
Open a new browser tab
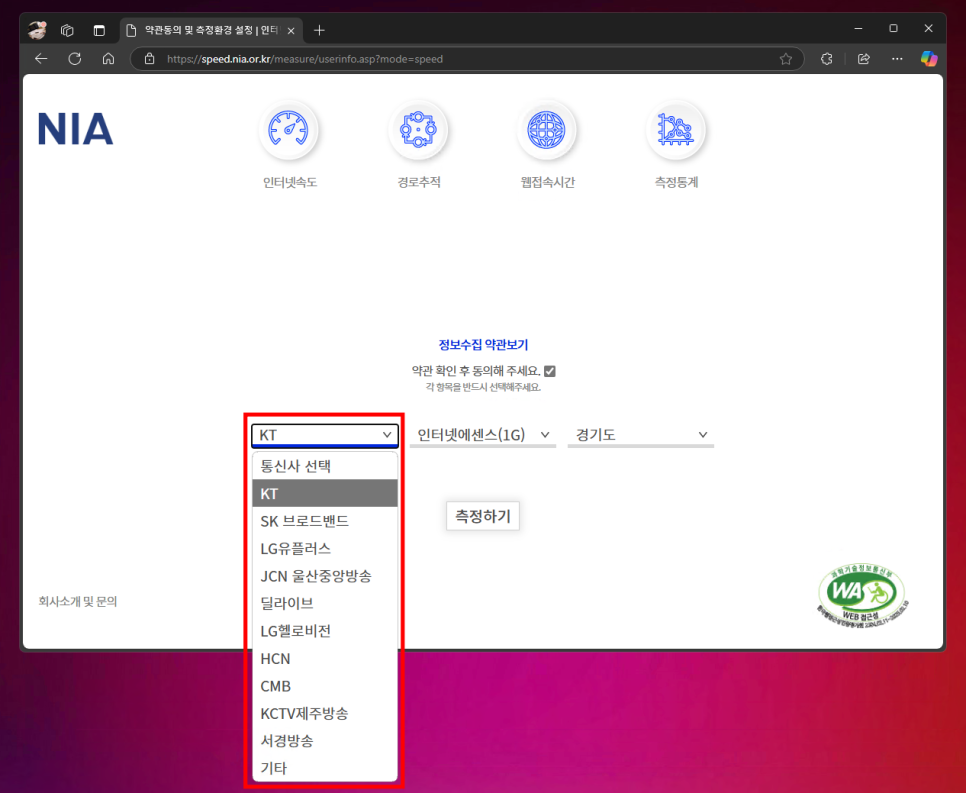(319, 30)
